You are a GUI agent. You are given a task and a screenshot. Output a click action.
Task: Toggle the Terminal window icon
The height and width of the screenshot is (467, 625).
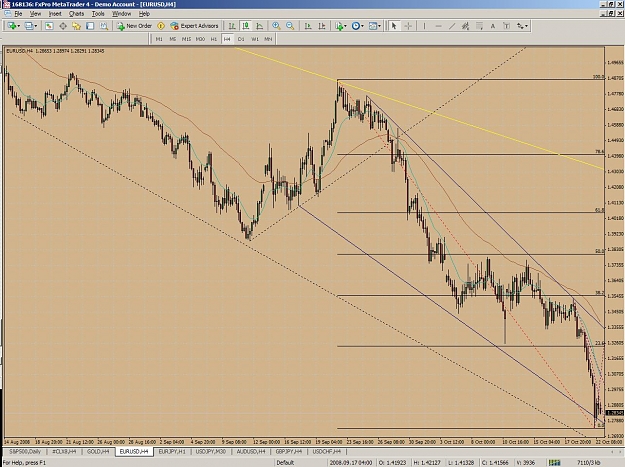[90, 26]
